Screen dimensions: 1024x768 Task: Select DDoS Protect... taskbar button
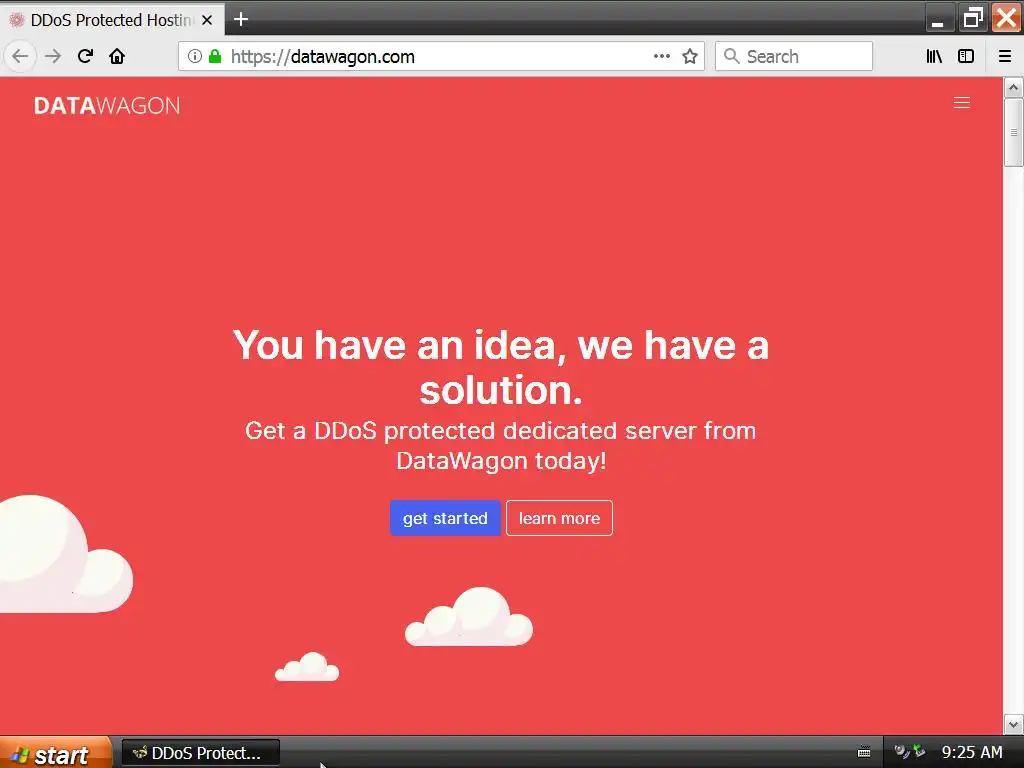(x=200, y=753)
